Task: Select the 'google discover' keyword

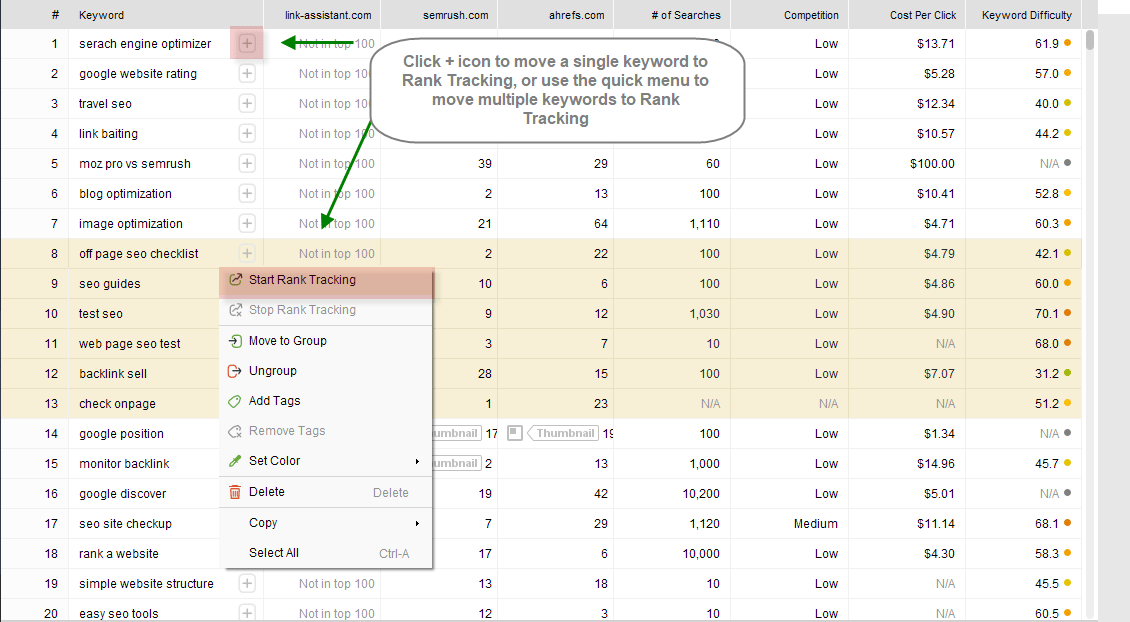Action: click(x=123, y=494)
